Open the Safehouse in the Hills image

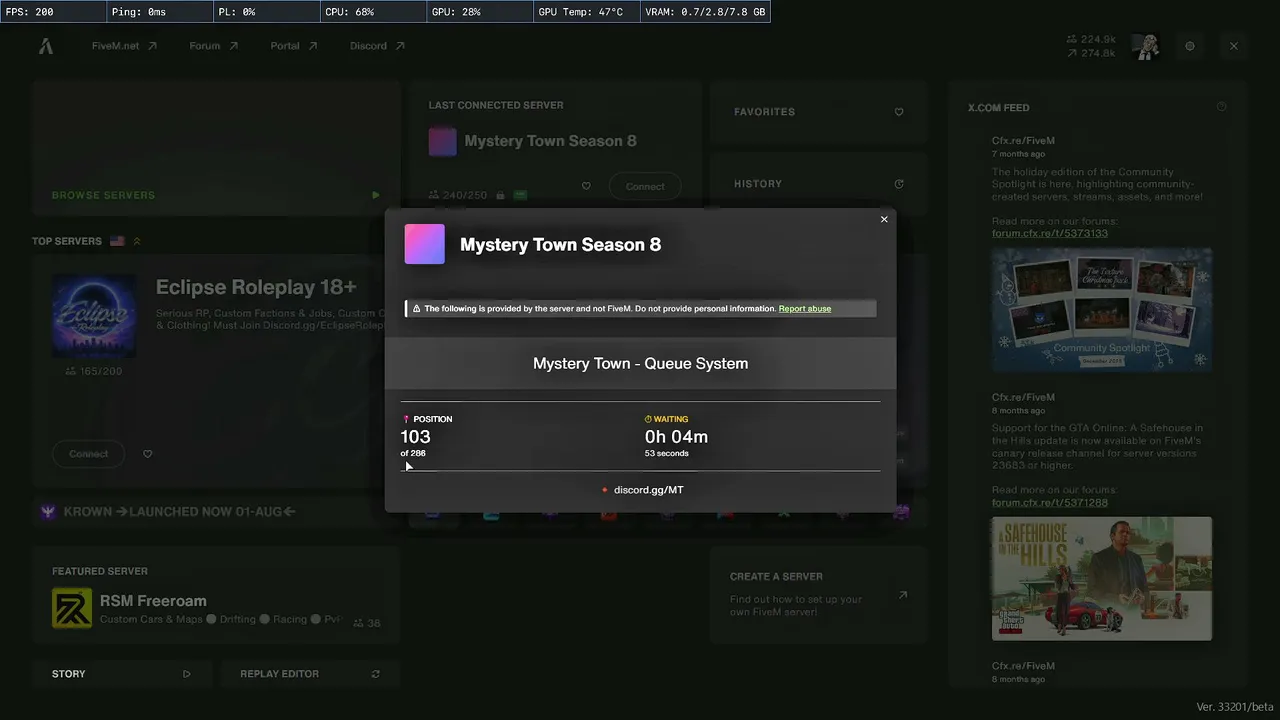click(1102, 579)
